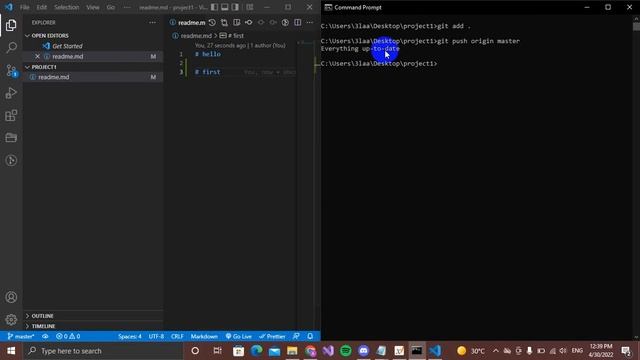Open the overflow menu ellipsis in menu bar

pyautogui.click(x=127, y=7)
